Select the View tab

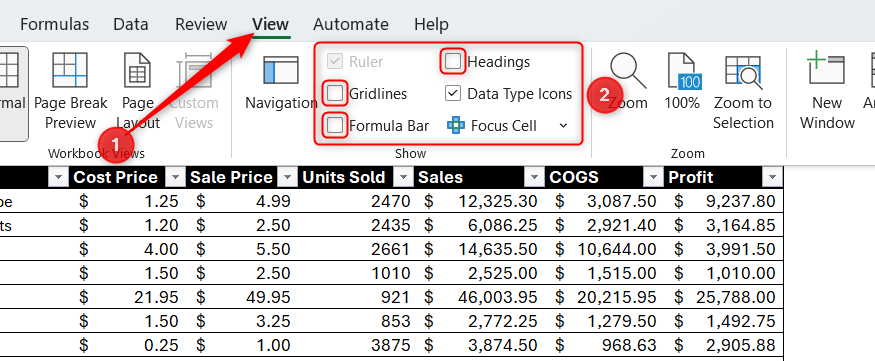[271, 25]
